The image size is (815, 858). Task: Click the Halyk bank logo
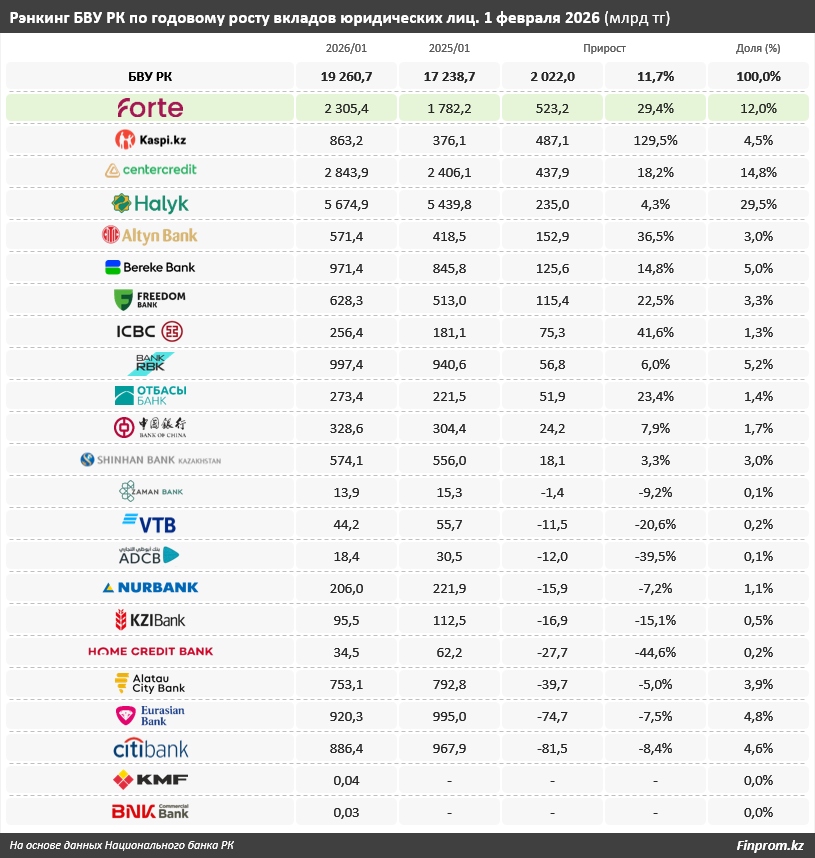point(150,204)
